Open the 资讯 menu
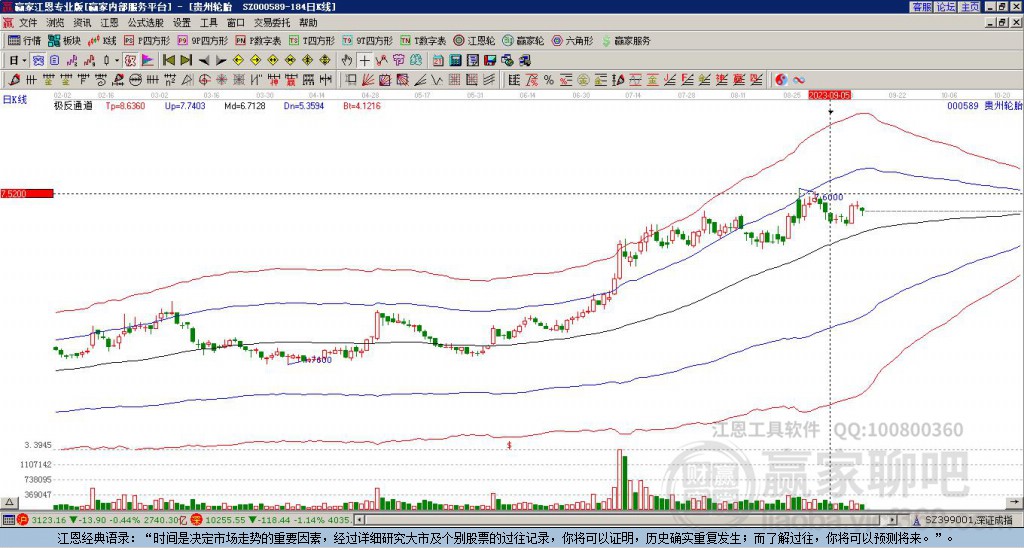Image resolution: width=1024 pixels, height=548 pixels. [x=82, y=23]
